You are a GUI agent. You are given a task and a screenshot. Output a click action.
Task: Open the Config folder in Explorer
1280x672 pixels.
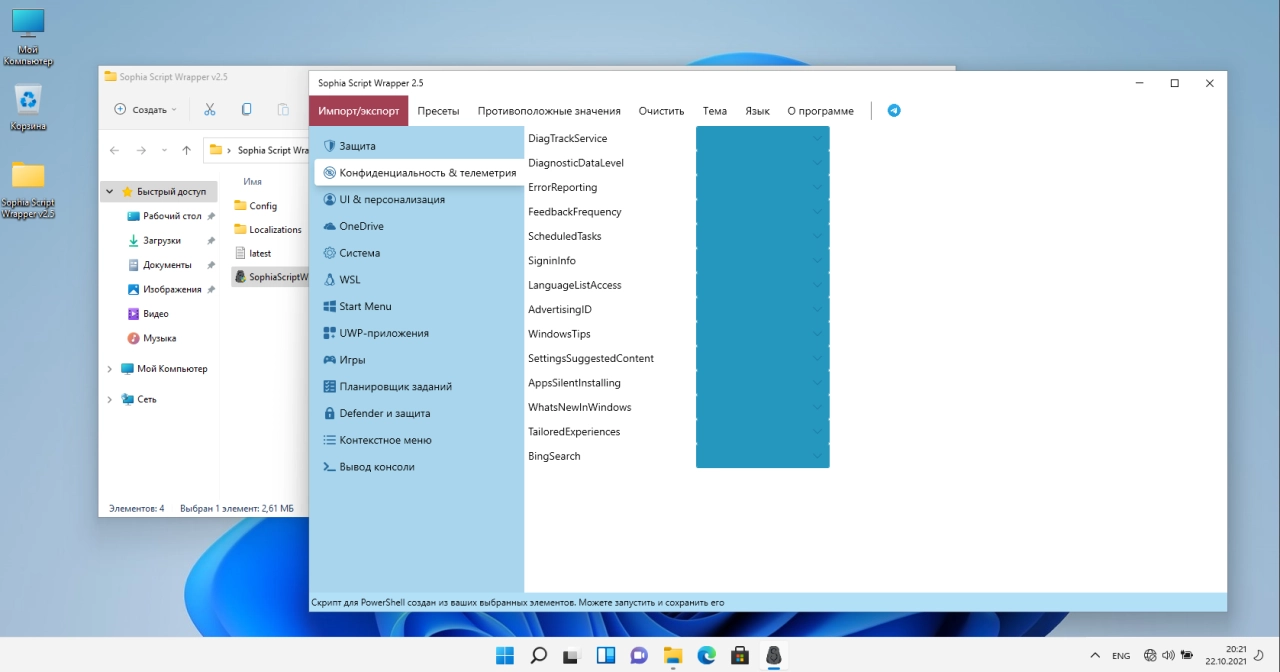(263, 206)
